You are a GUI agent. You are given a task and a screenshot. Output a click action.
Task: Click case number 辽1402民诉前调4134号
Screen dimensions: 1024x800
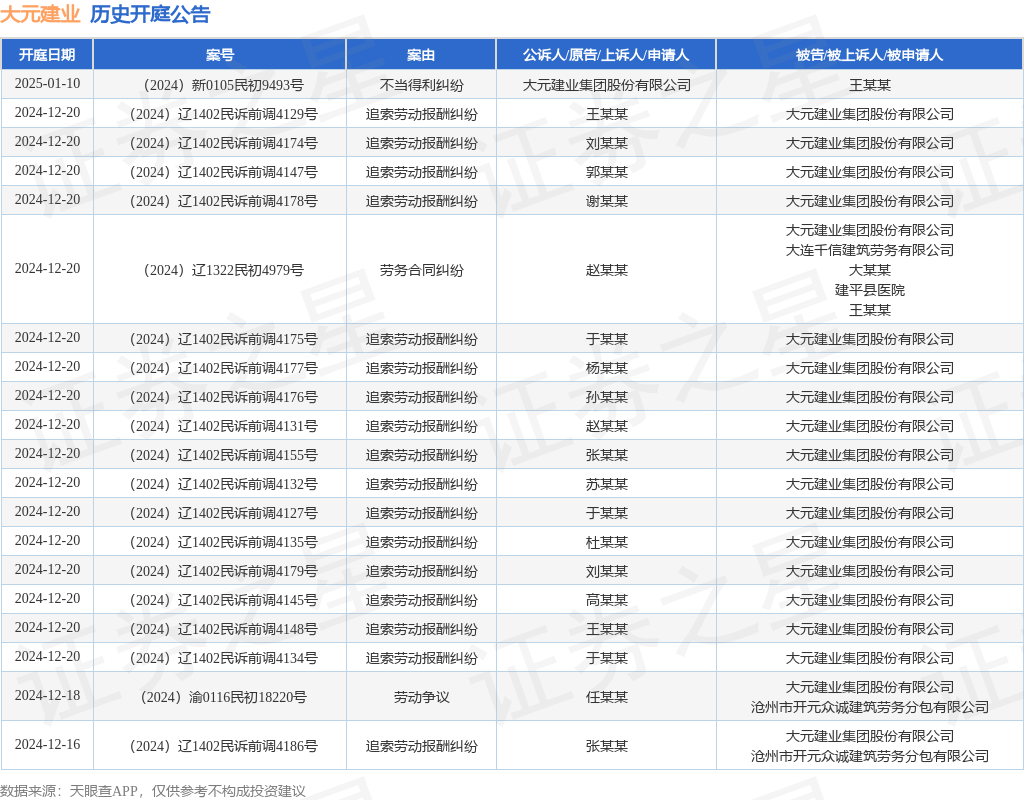pos(223,658)
